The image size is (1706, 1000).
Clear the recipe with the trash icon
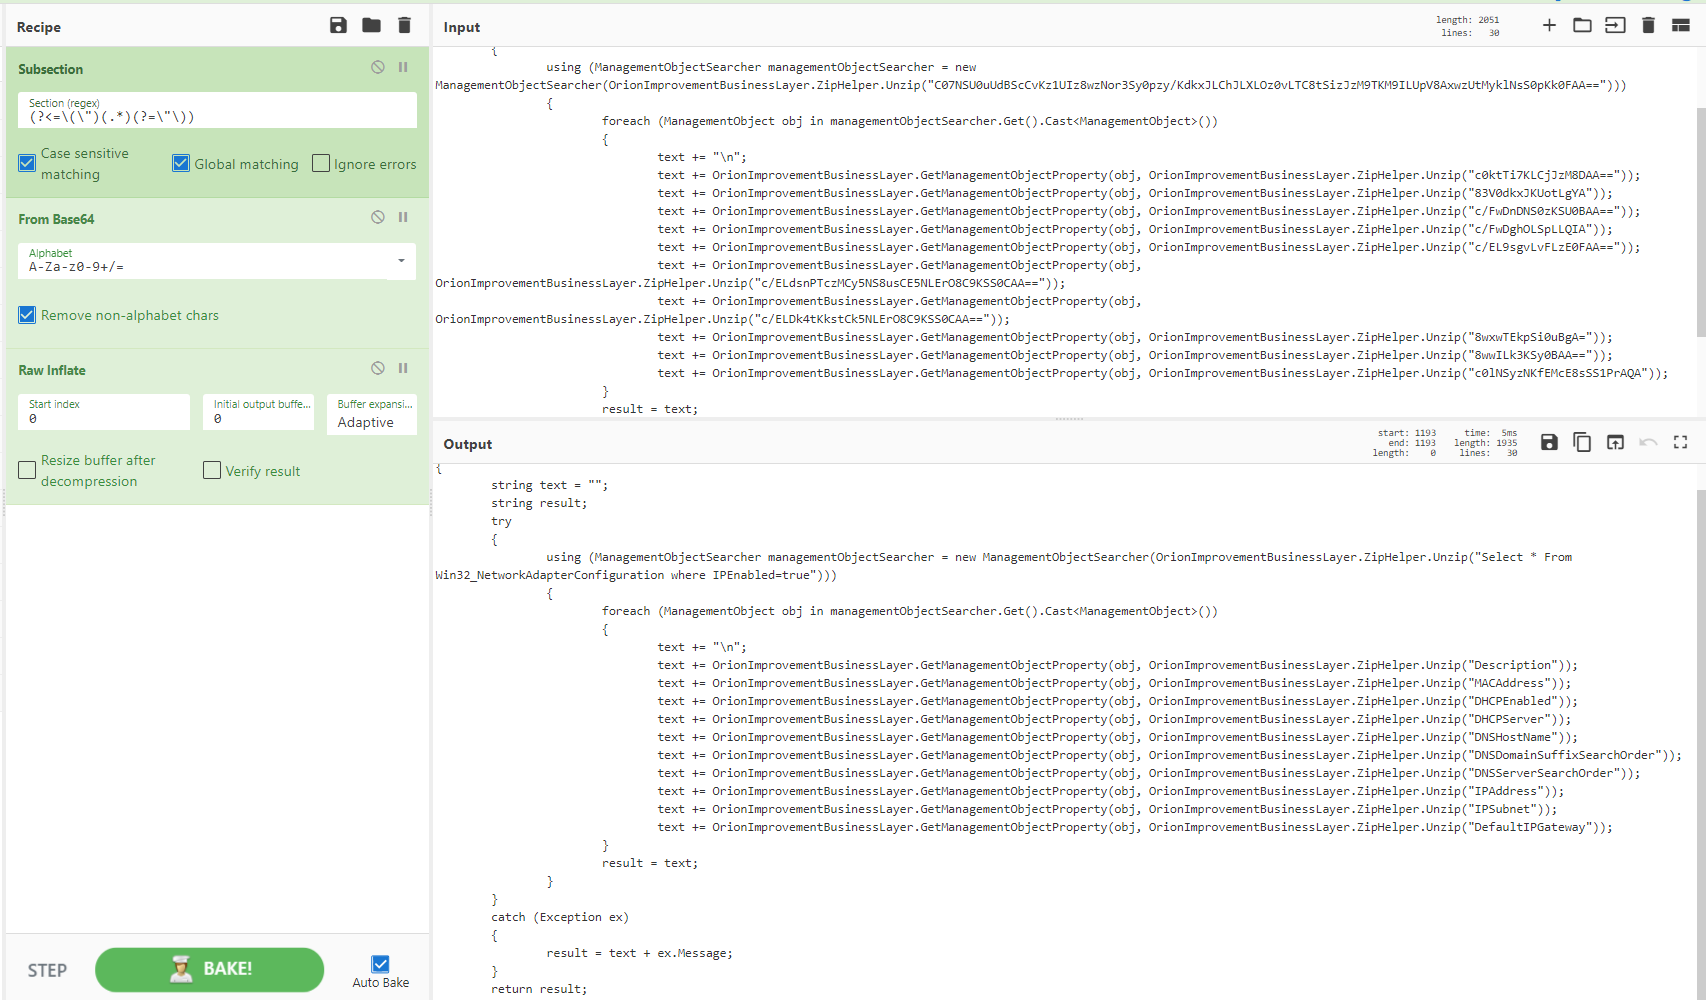click(x=404, y=26)
